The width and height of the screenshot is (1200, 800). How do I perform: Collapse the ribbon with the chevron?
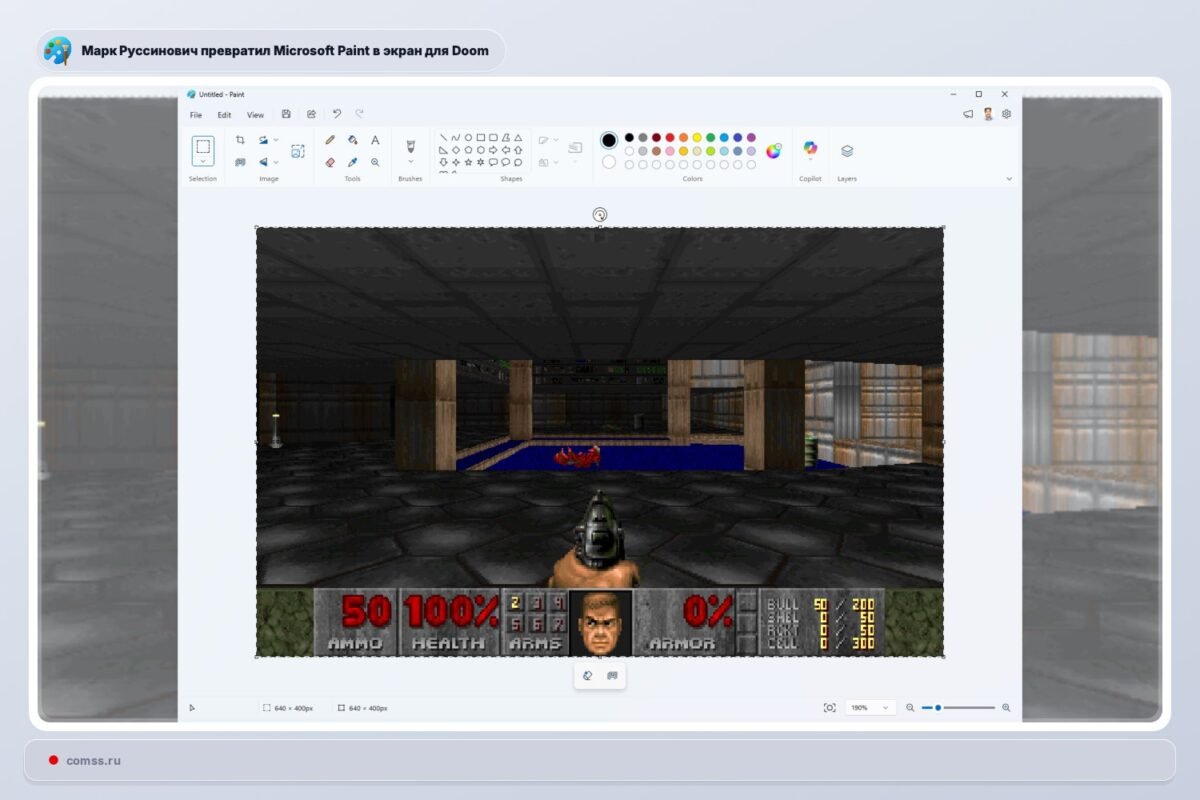(x=1008, y=179)
